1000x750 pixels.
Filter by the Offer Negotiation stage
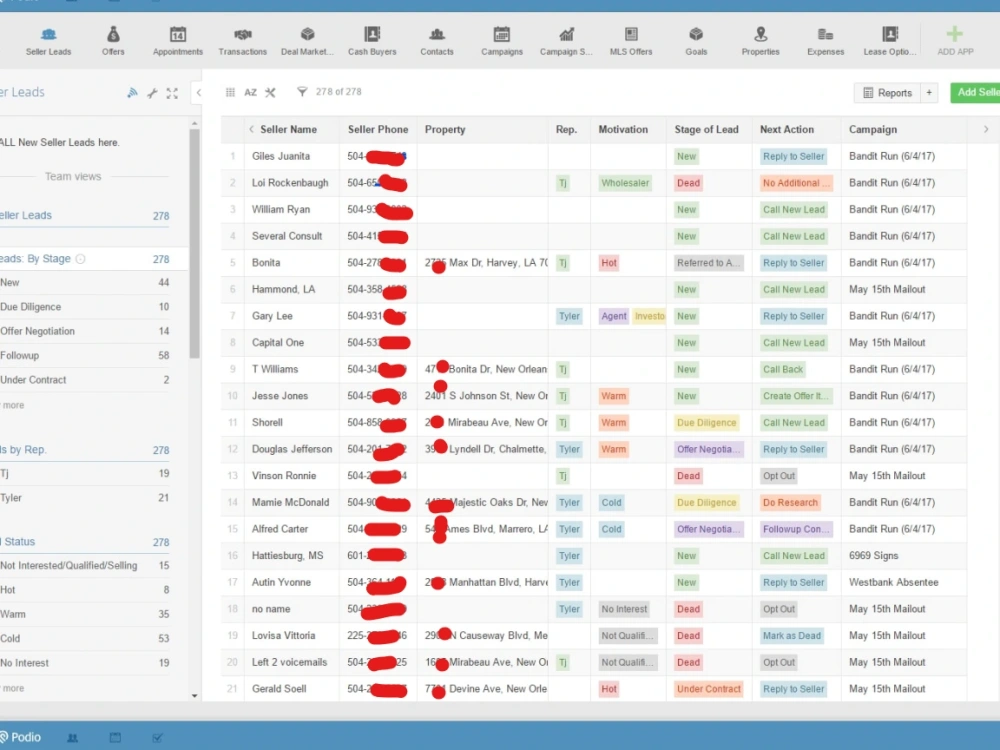pyautogui.click(x=85, y=331)
